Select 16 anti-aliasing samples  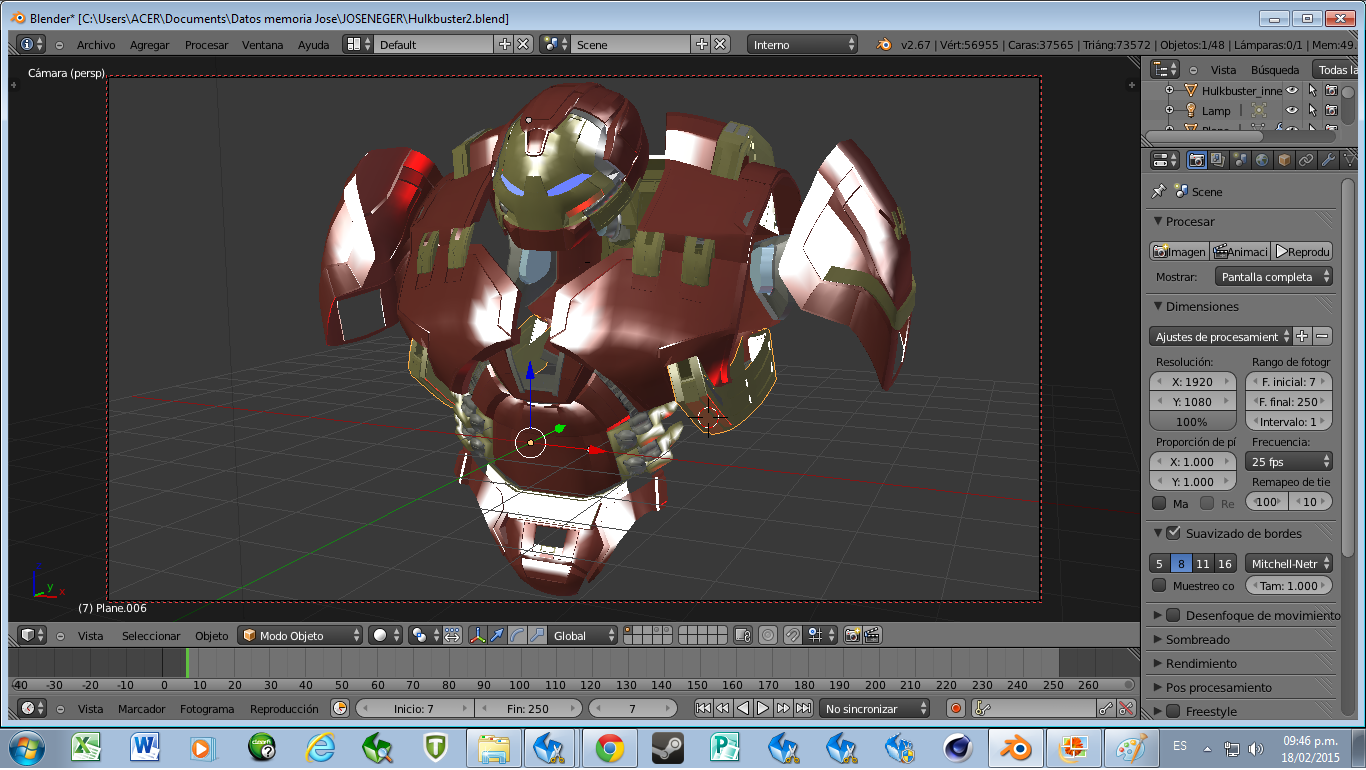(x=1225, y=563)
